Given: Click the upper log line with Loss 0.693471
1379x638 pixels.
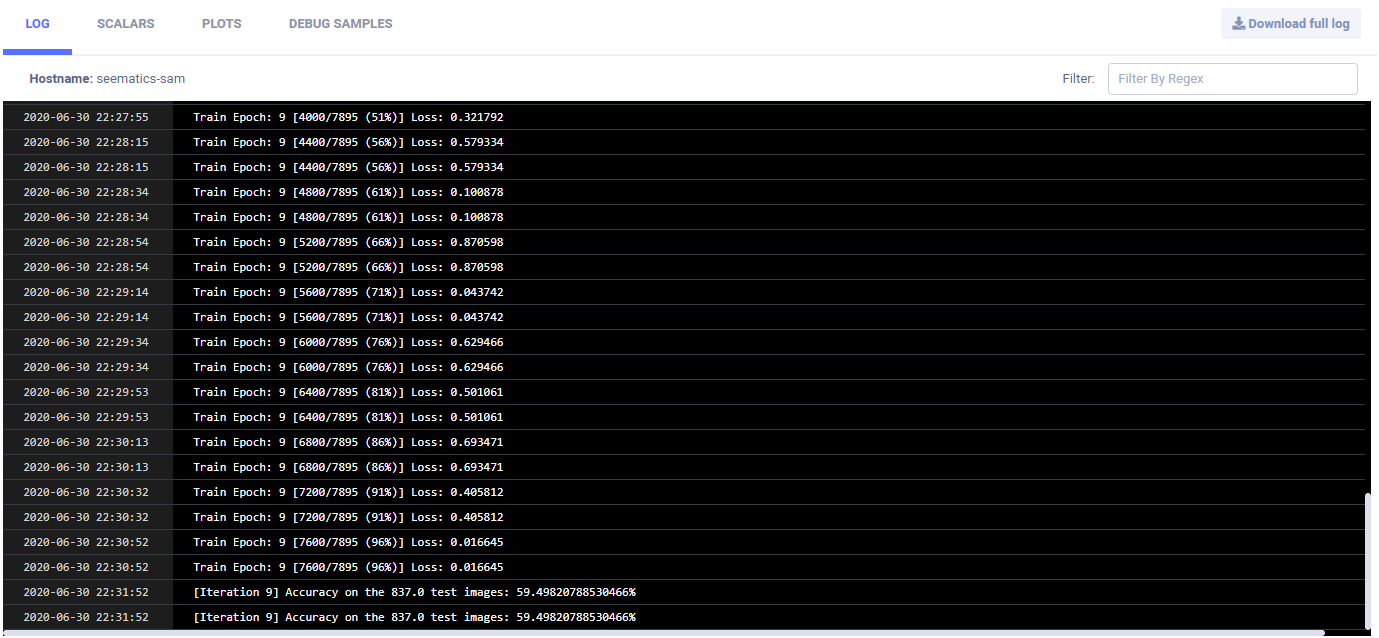Looking at the screenshot, I should click(348, 442).
